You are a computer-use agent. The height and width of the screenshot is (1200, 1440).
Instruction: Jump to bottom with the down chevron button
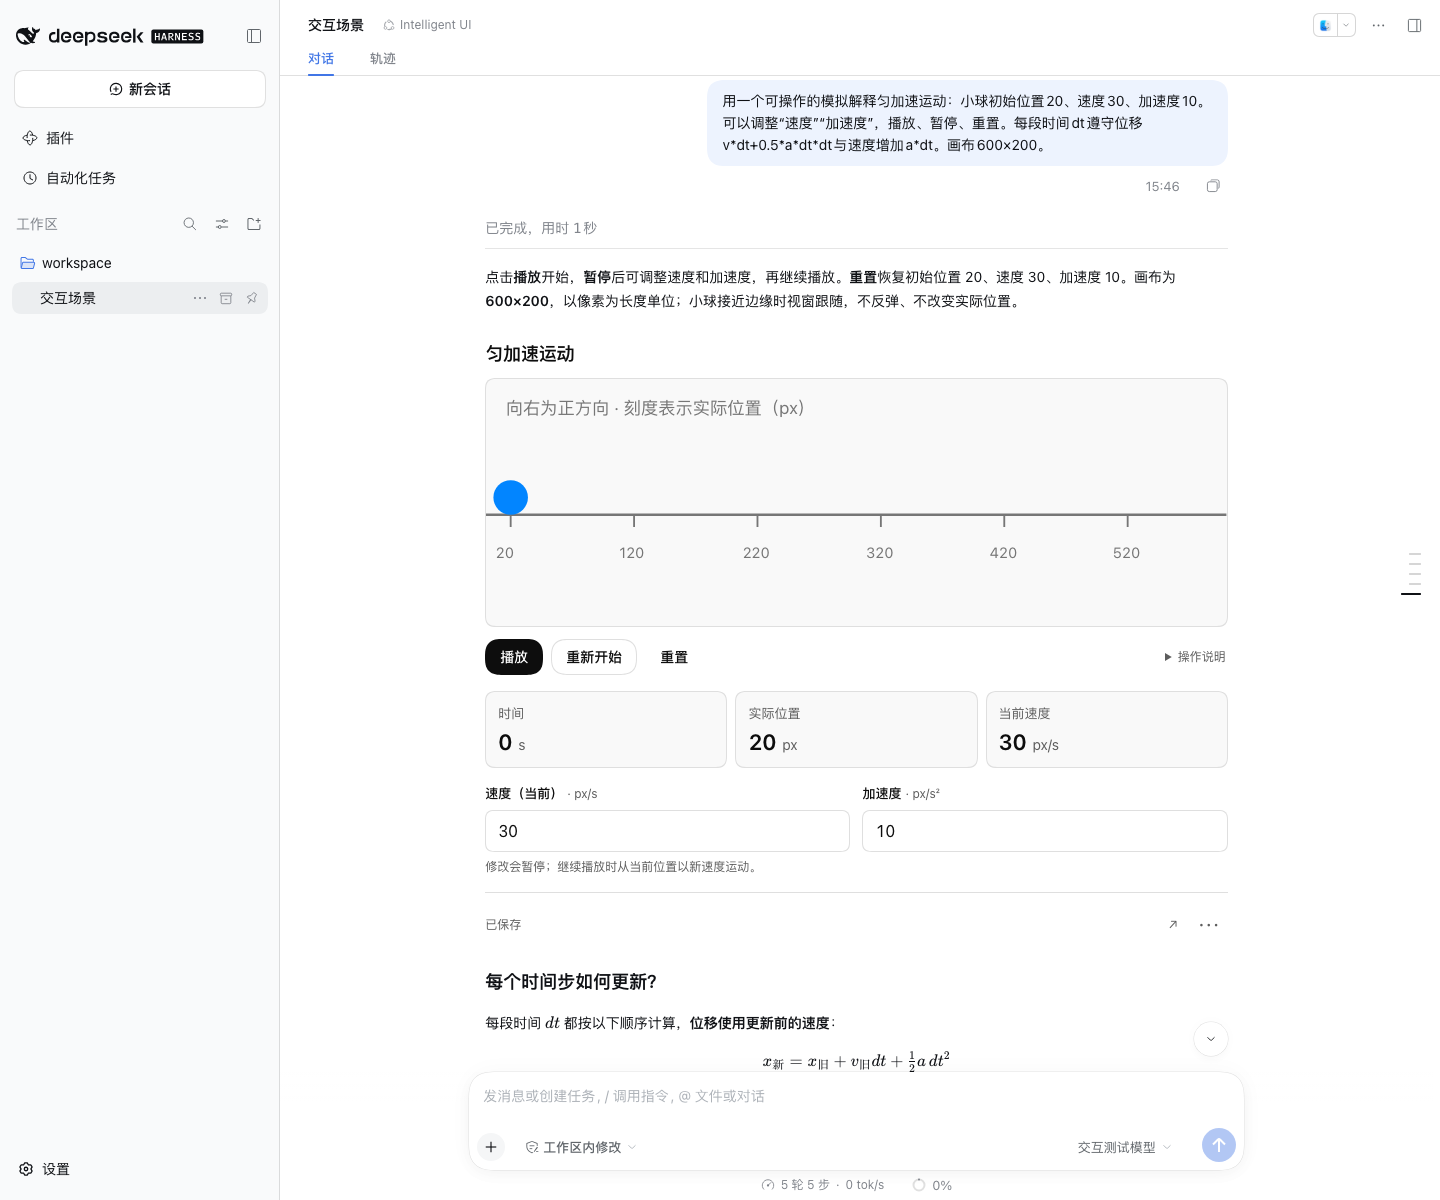(1211, 1039)
